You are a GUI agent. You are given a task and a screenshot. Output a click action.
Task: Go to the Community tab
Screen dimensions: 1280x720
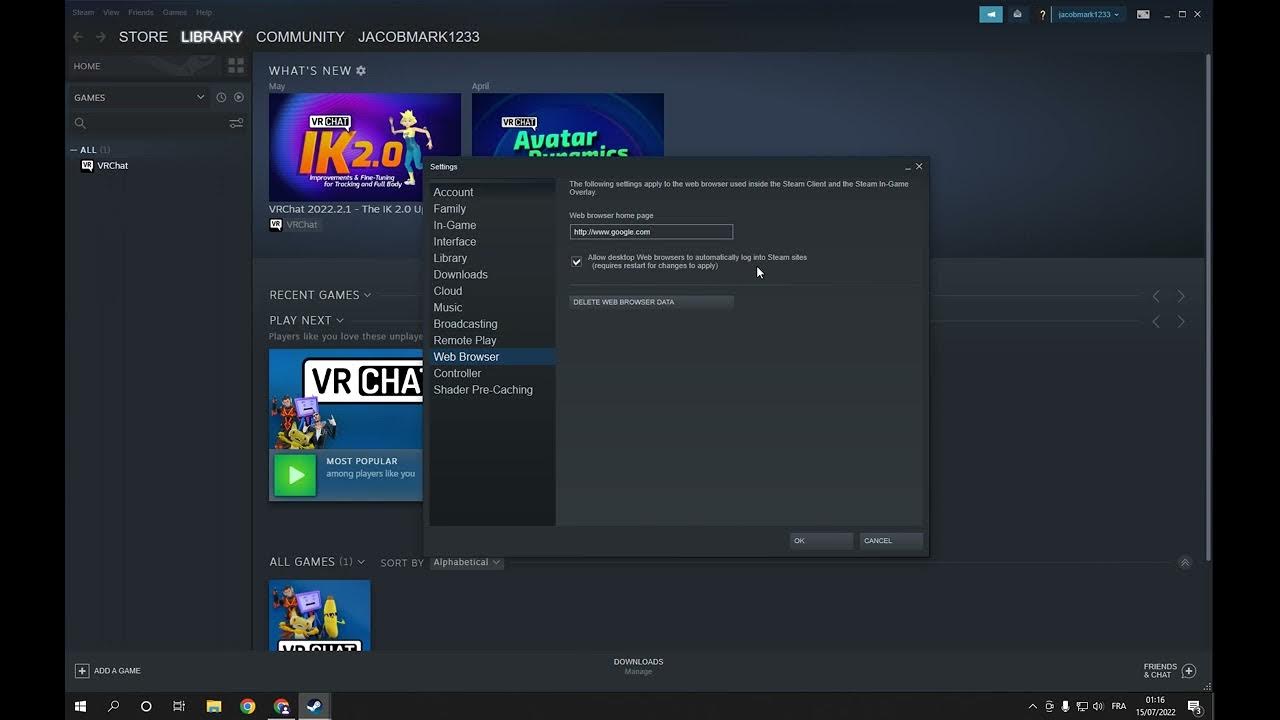[x=300, y=37]
